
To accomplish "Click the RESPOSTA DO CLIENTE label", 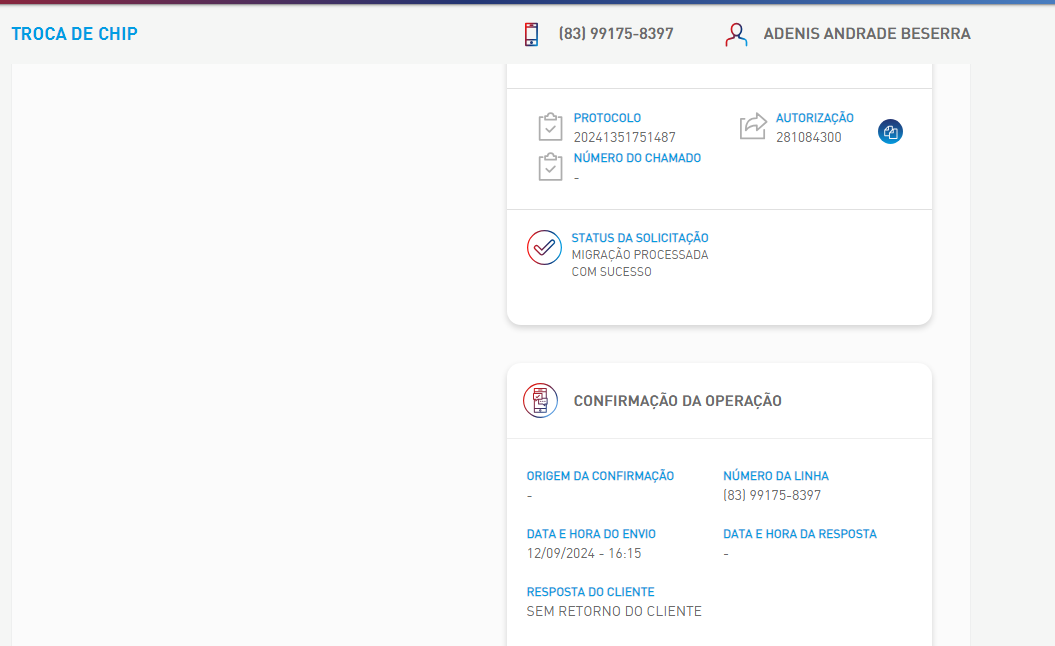I will tap(590, 591).
